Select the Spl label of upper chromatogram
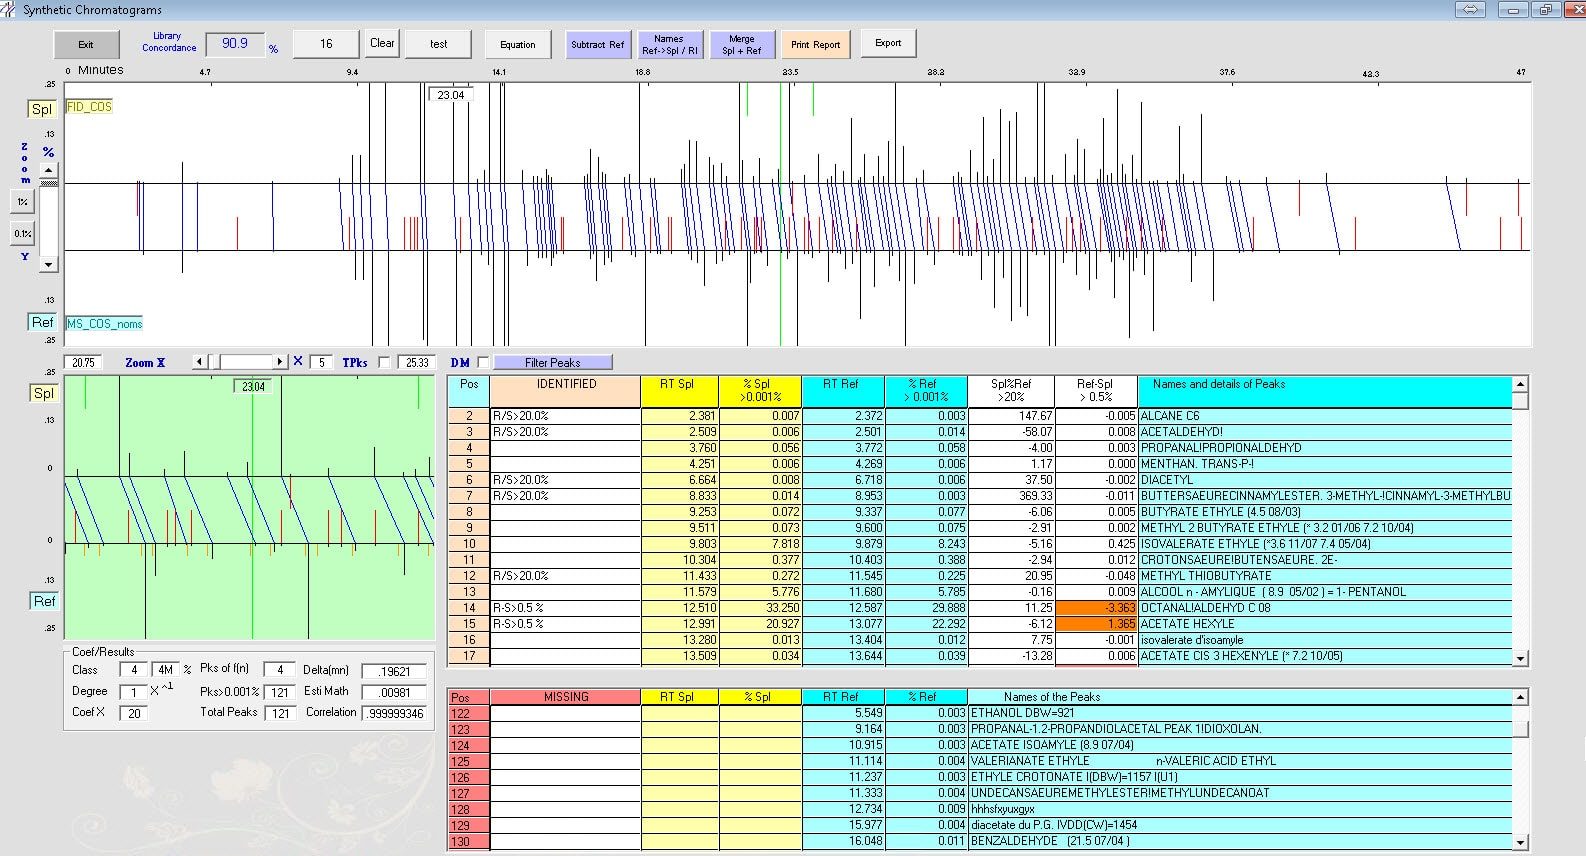The width and height of the screenshot is (1586, 856). [x=42, y=109]
